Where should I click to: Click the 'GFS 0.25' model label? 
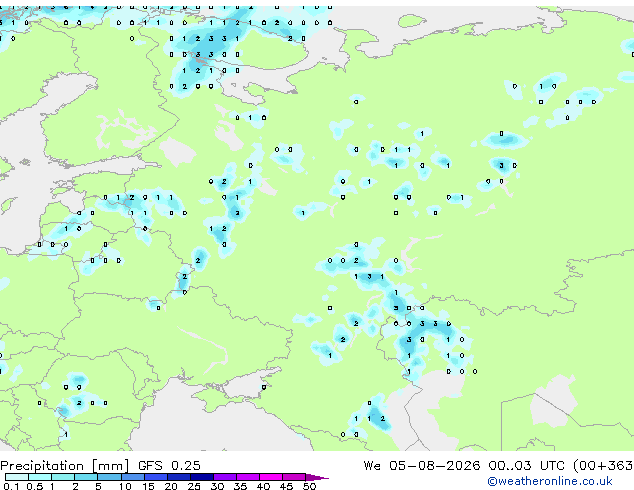pyautogui.click(x=169, y=466)
